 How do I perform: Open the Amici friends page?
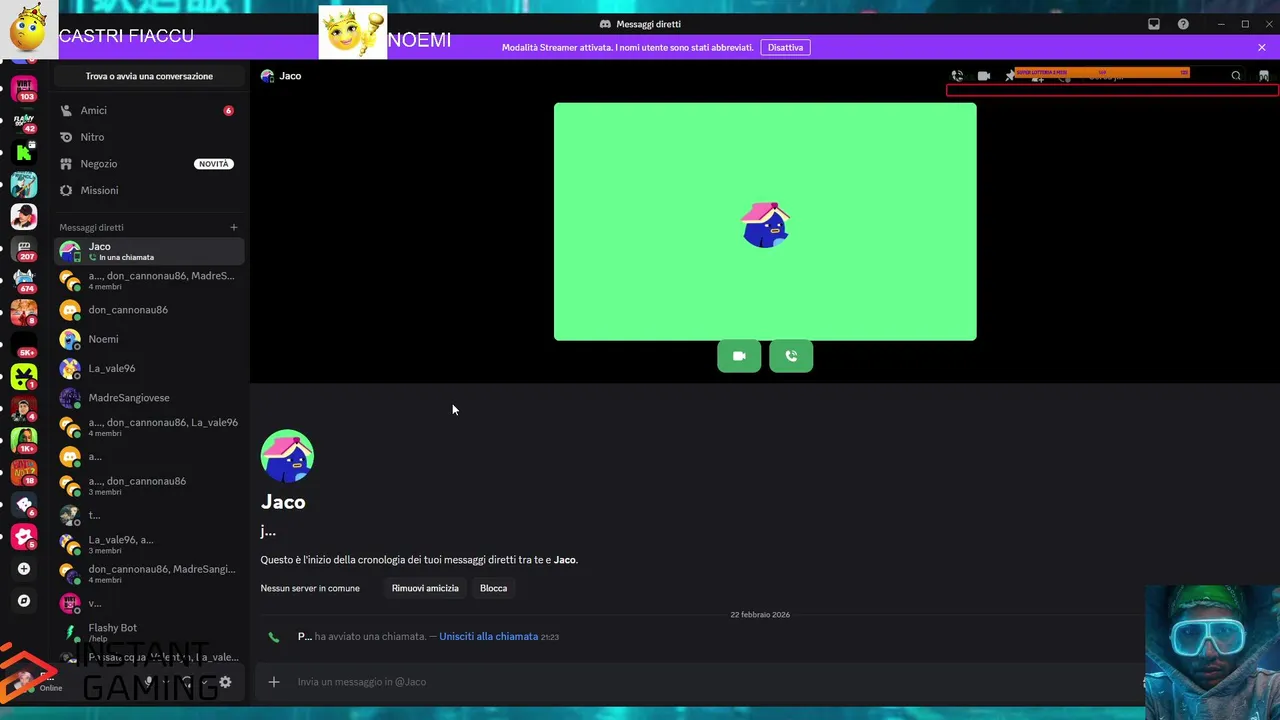(x=148, y=110)
